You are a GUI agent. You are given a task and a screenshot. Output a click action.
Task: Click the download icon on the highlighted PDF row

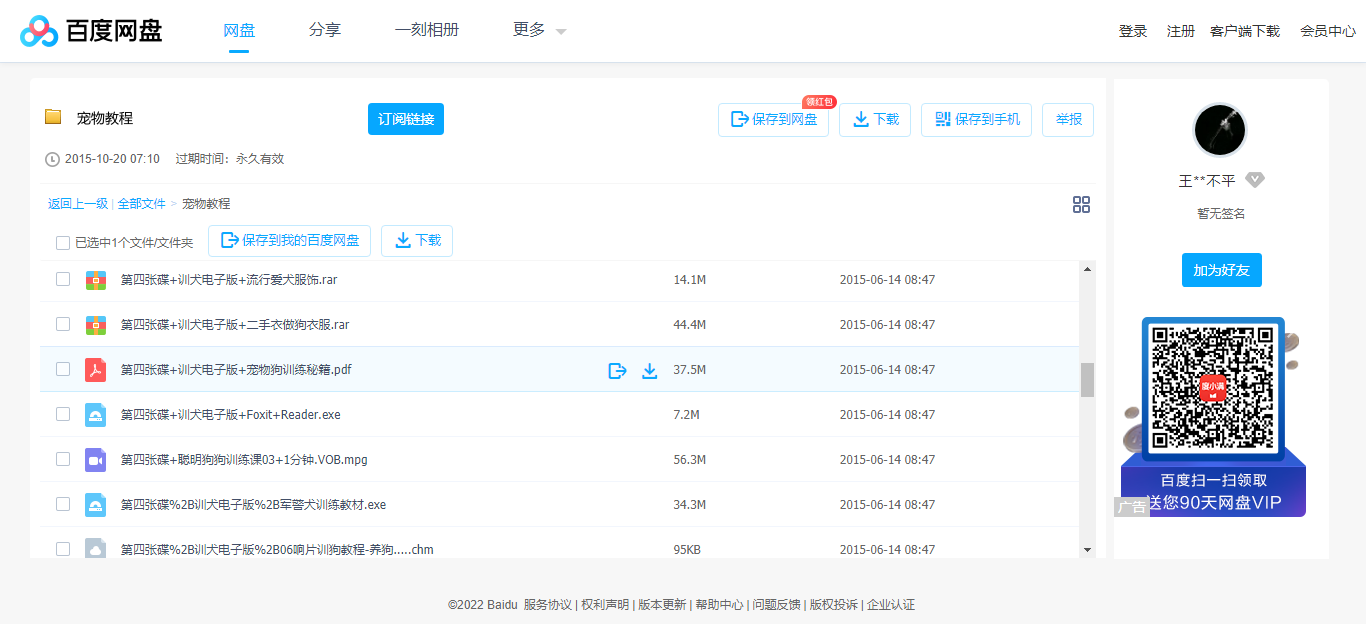point(649,369)
